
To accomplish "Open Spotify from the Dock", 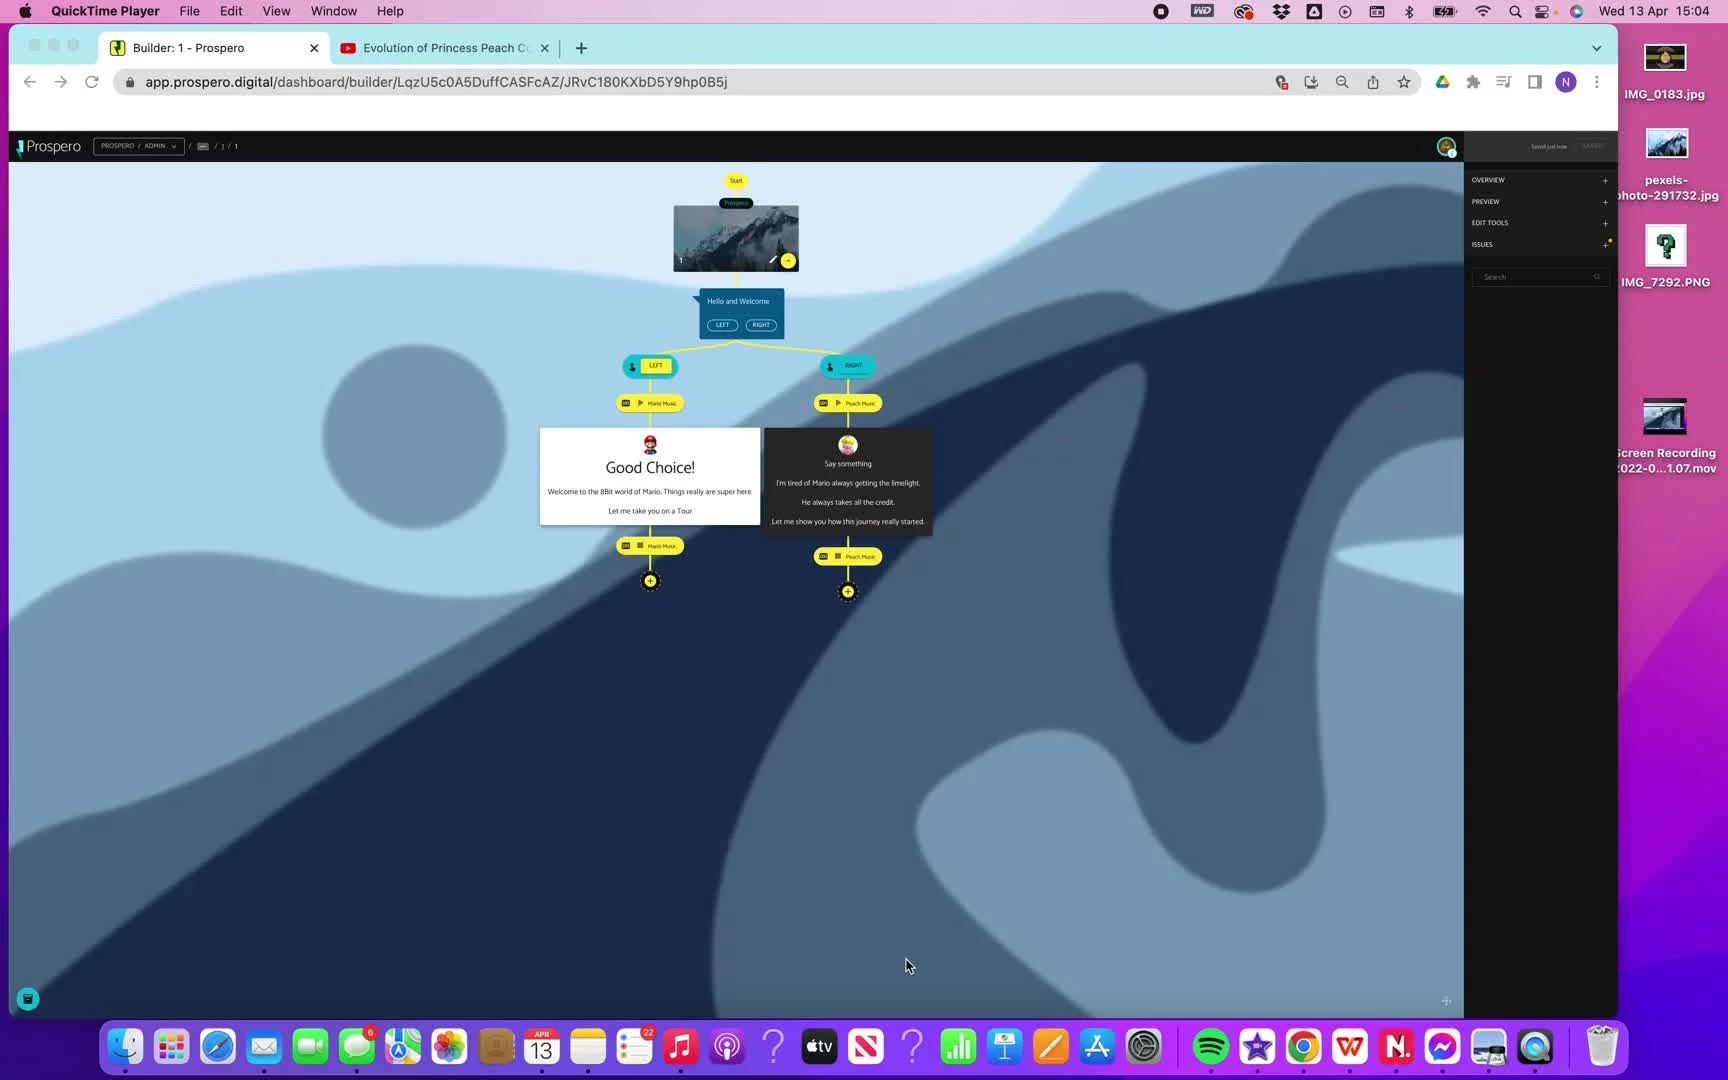I will click(1210, 1047).
